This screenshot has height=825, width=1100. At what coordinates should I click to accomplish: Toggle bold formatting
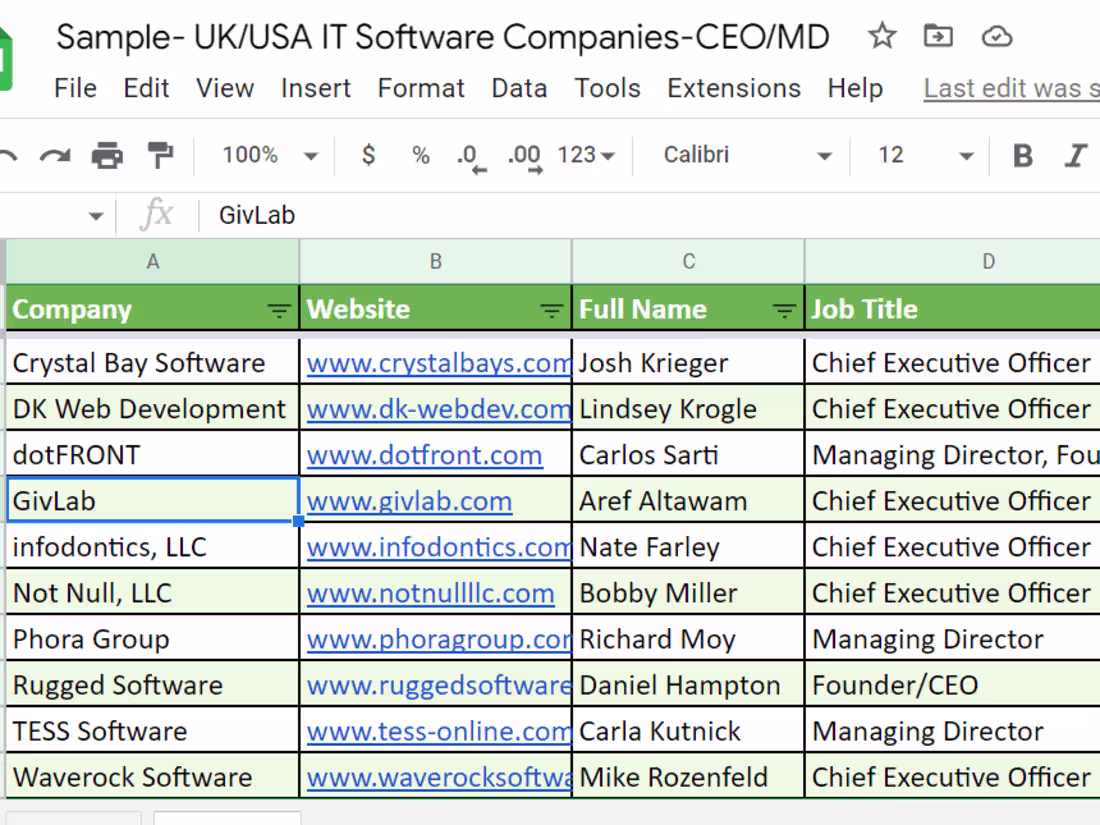pyautogui.click(x=1022, y=155)
